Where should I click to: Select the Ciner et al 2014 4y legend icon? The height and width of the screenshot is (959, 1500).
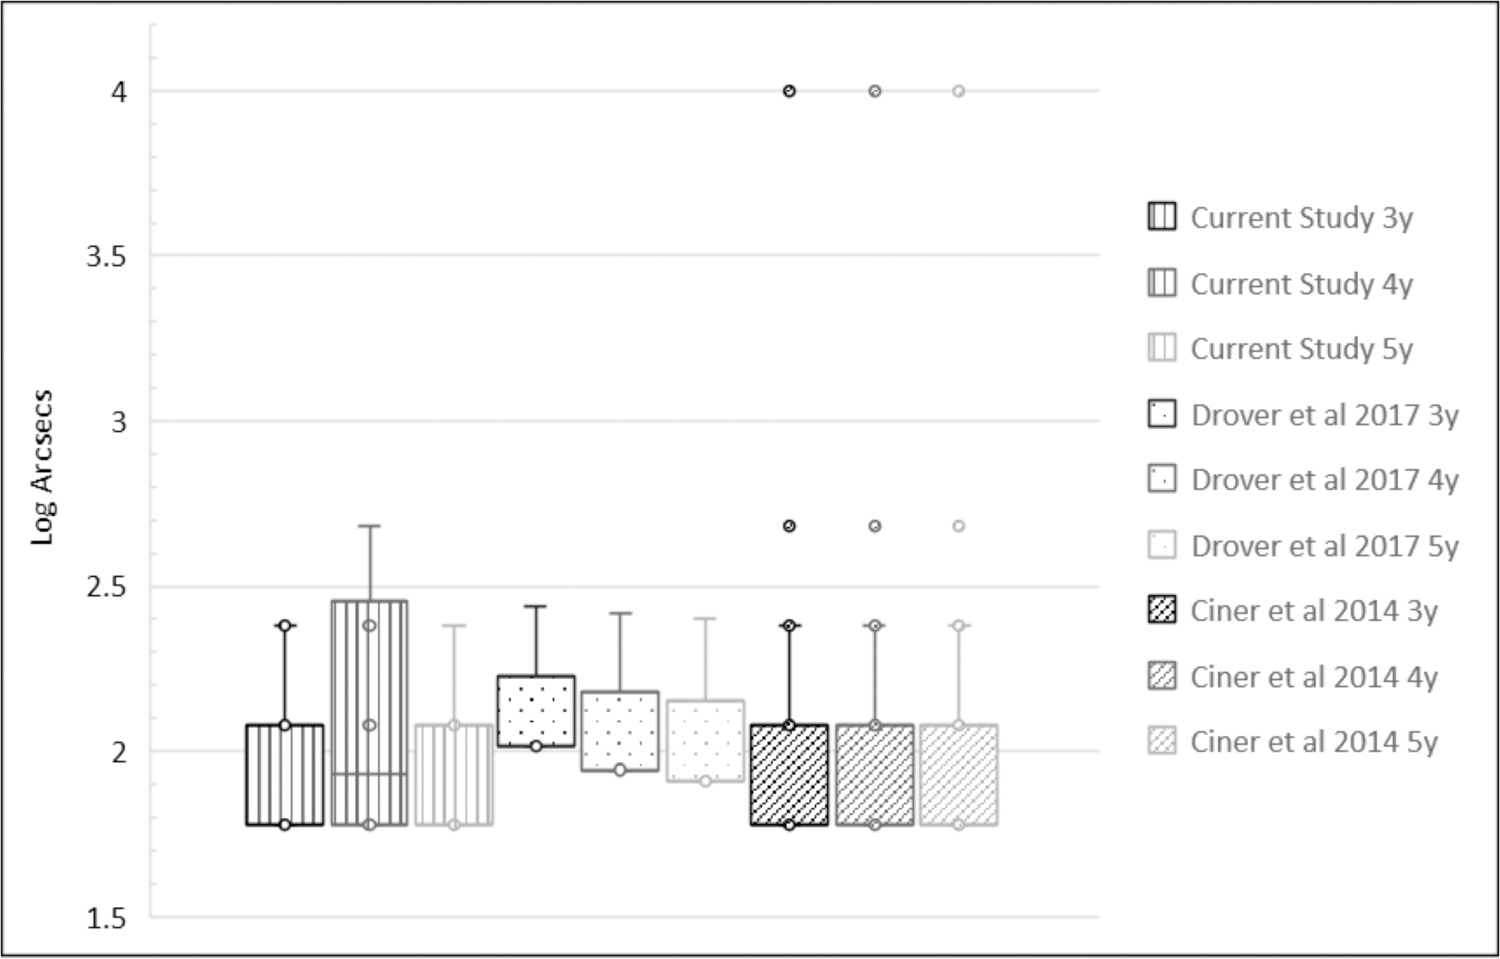click(1162, 676)
